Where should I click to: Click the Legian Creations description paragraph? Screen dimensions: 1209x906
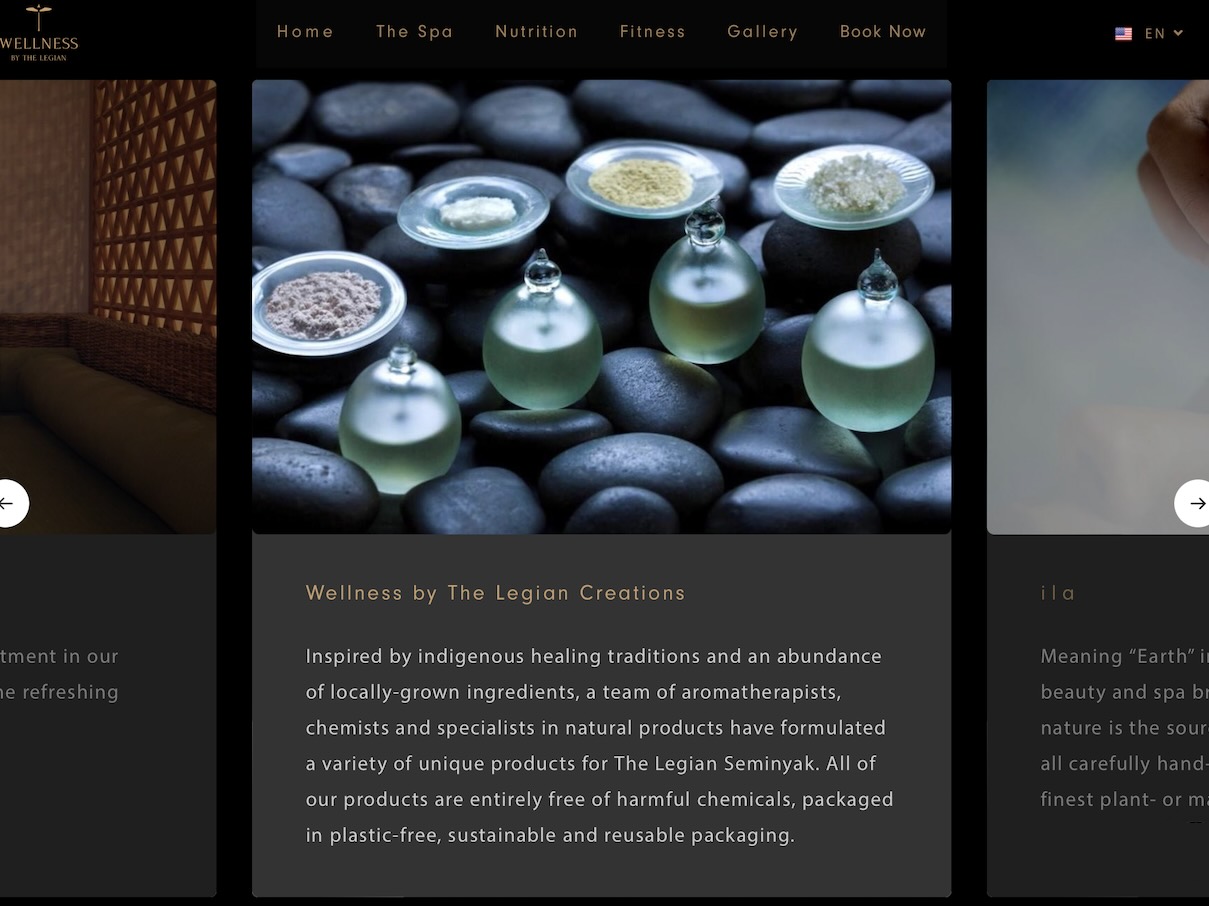click(x=600, y=746)
